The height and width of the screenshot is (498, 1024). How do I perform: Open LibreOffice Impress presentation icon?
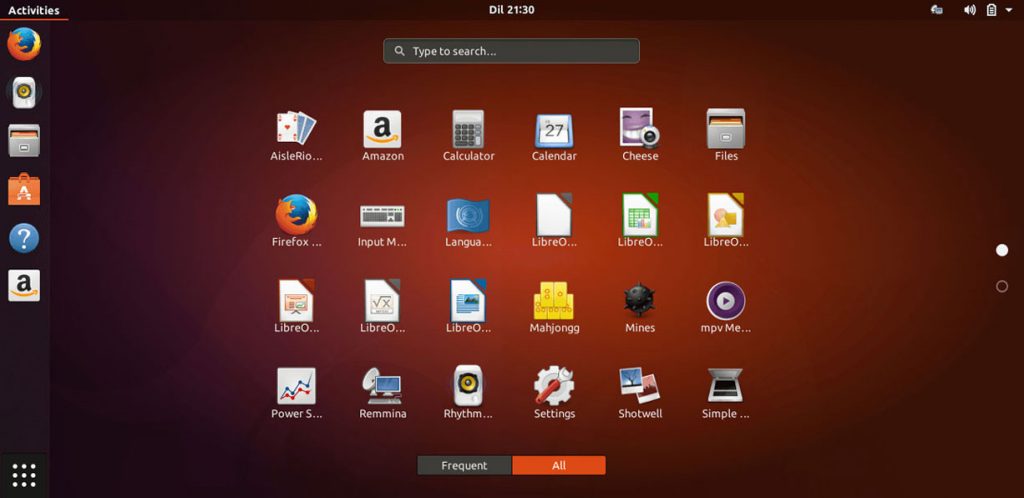pos(296,300)
